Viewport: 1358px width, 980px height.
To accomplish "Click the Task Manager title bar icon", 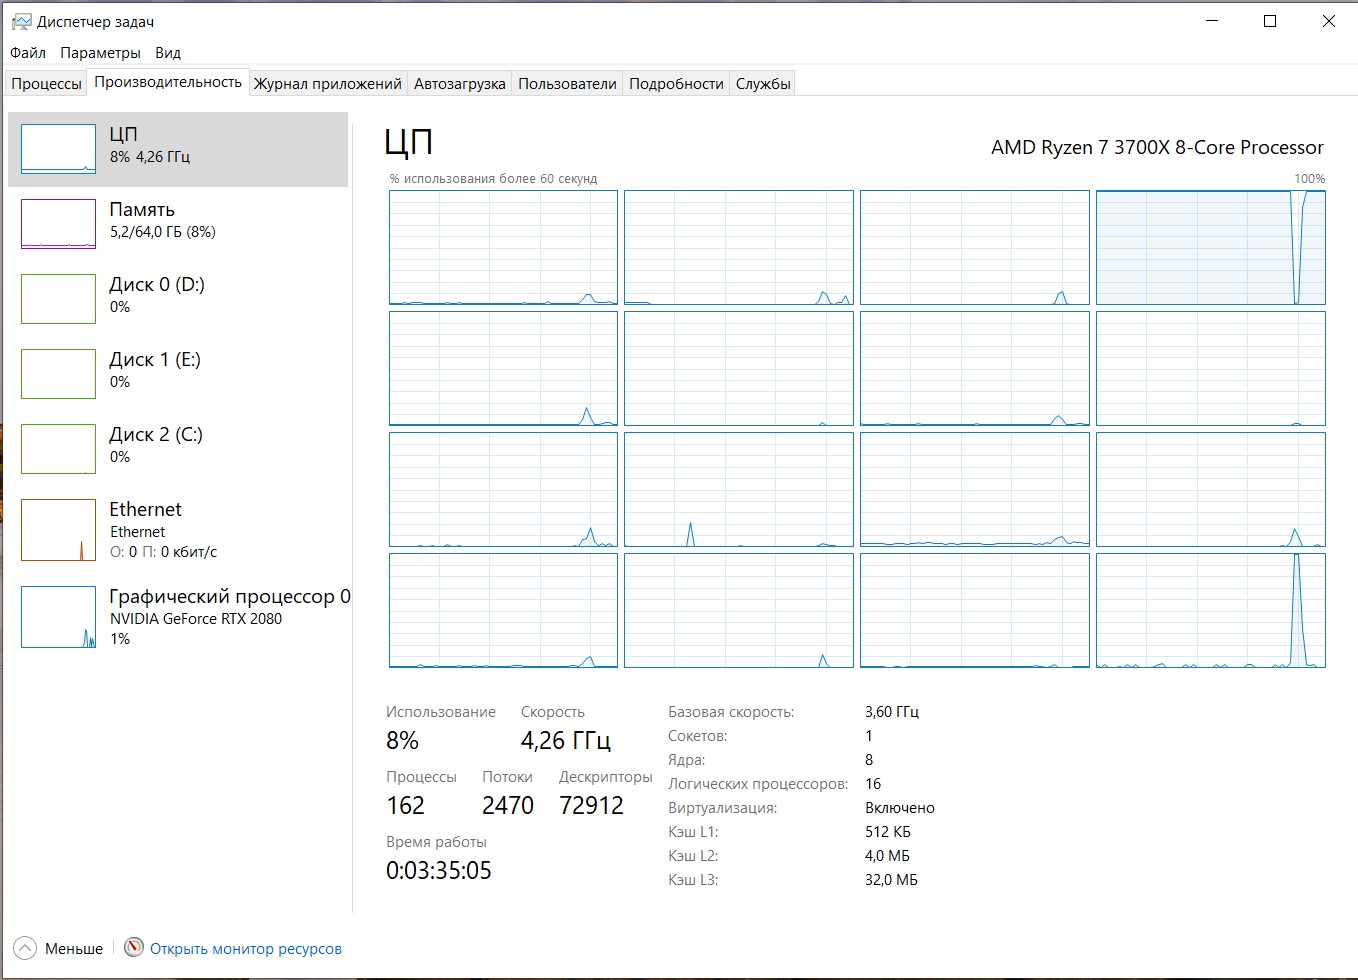I will tap(21, 21).
